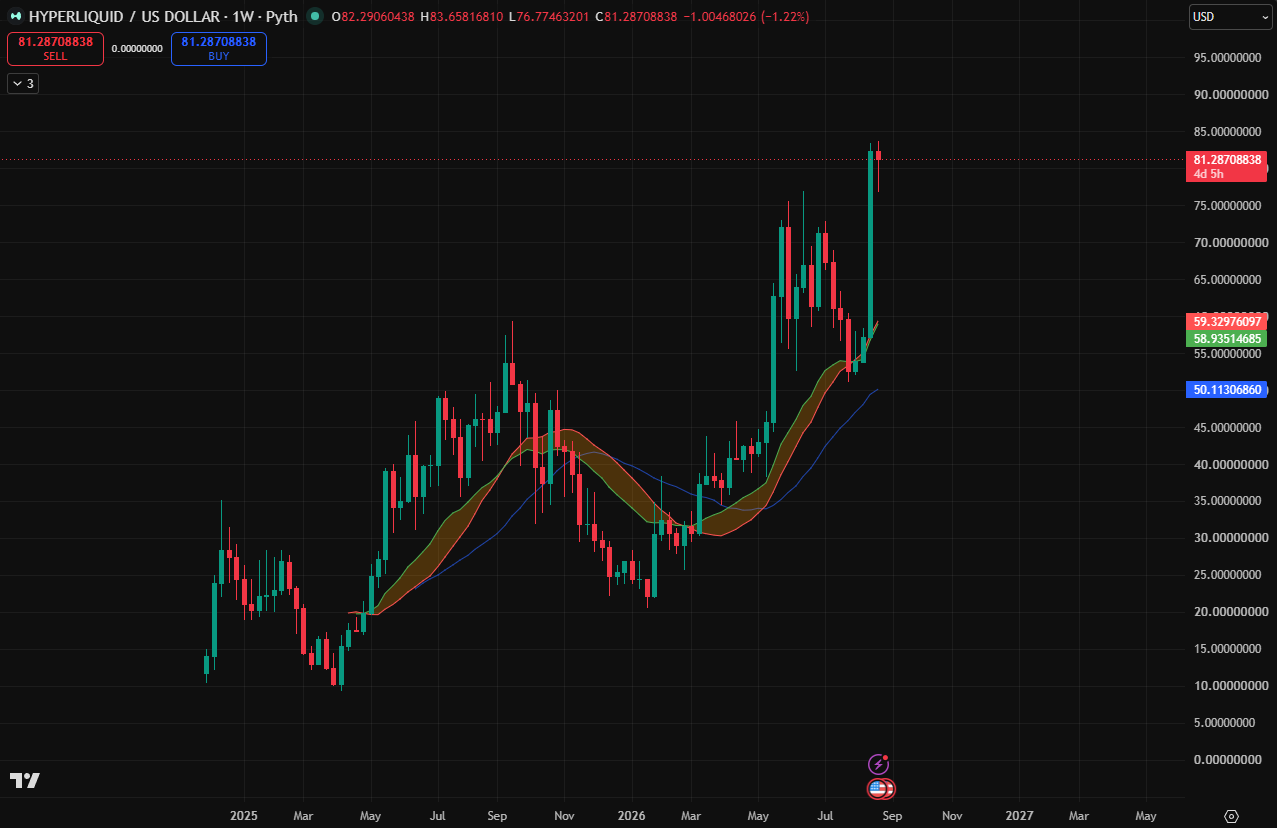Click the high value 83.65816810
The width and height of the screenshot is (1277, 828).
pyautogui.click(x=465, y=17)
